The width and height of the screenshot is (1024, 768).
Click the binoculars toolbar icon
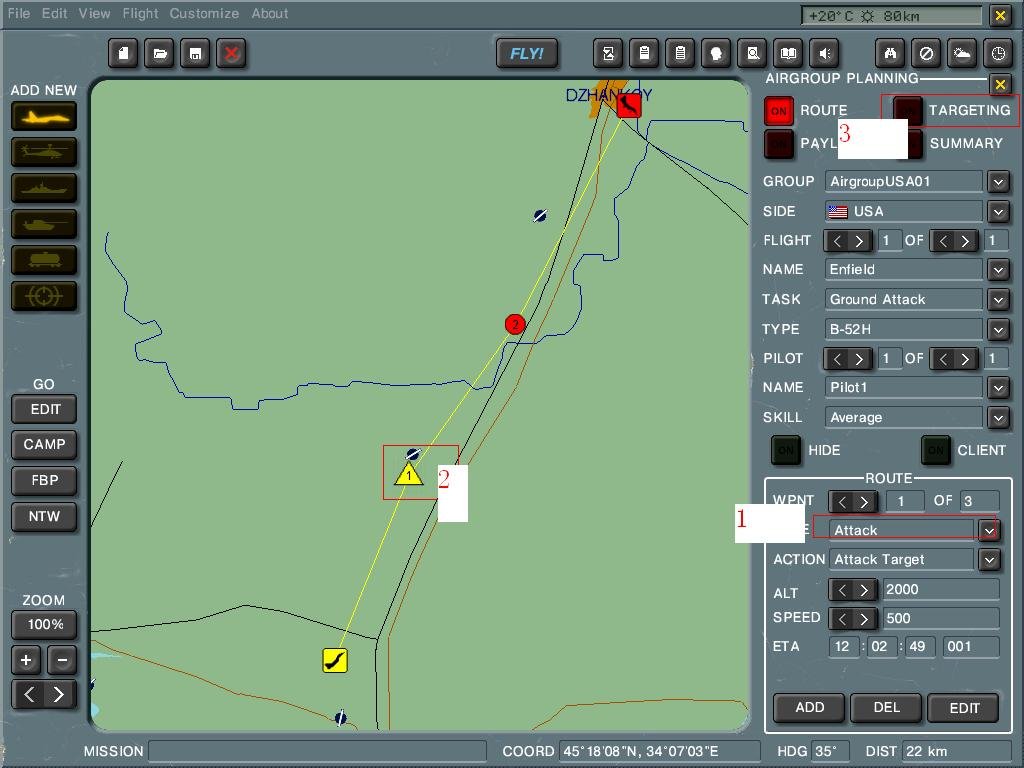coord(890,54)
